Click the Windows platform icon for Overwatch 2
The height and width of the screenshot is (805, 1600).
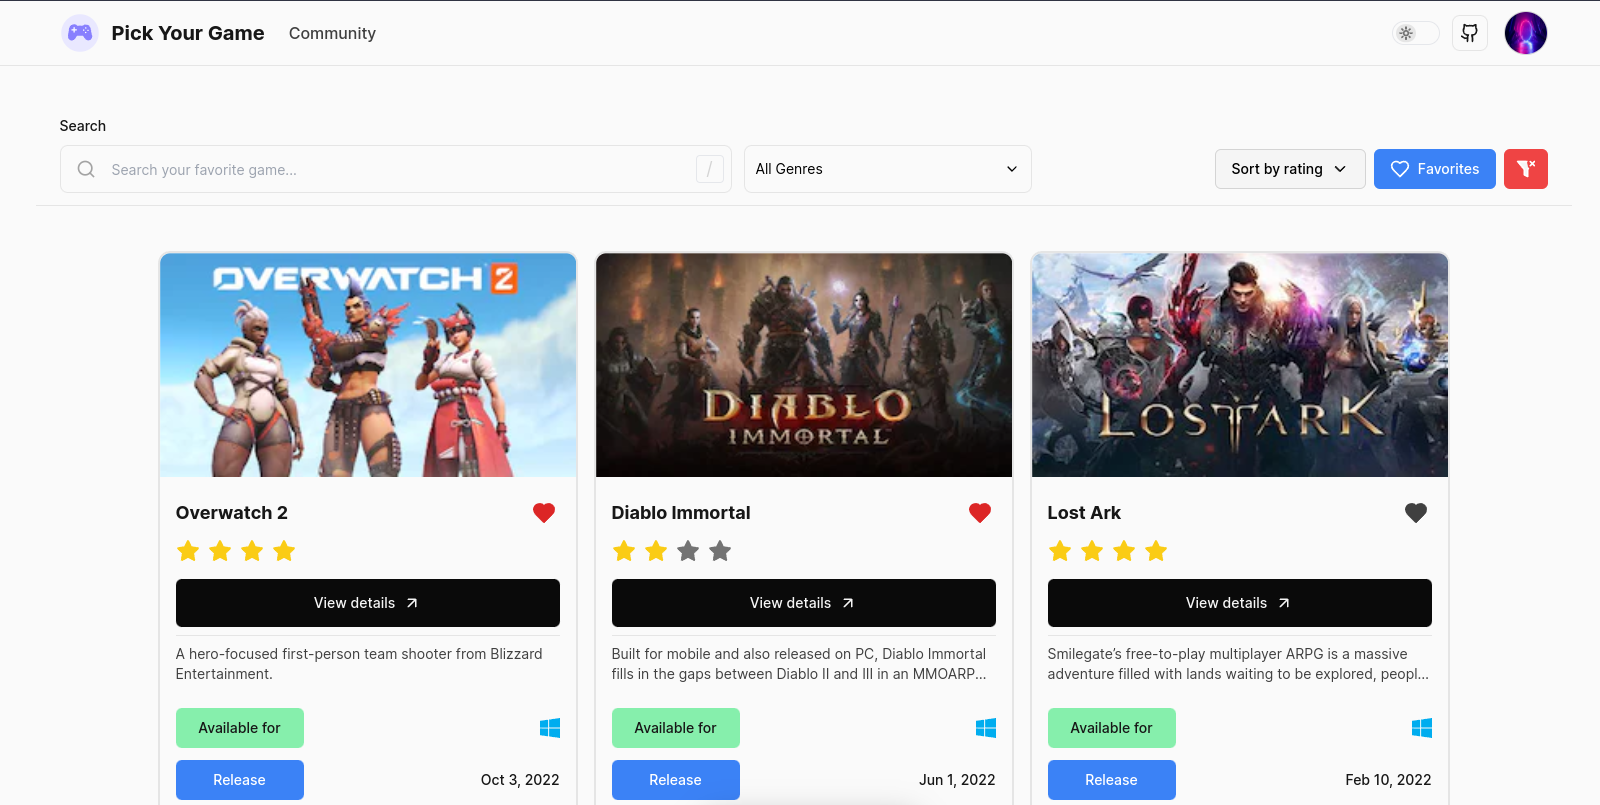[x=550, y=728]
